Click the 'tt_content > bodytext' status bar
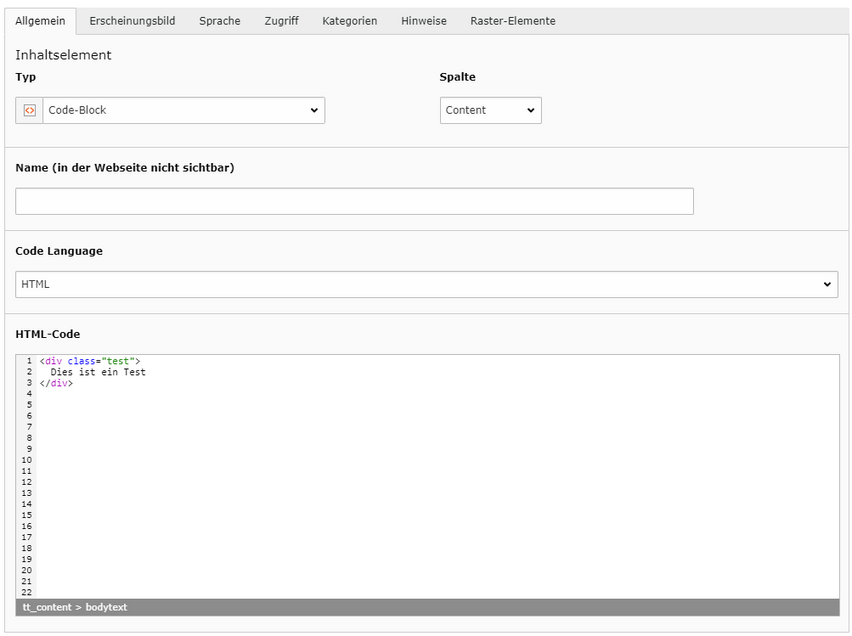This screenshot has height=636, width=852. 75,607
